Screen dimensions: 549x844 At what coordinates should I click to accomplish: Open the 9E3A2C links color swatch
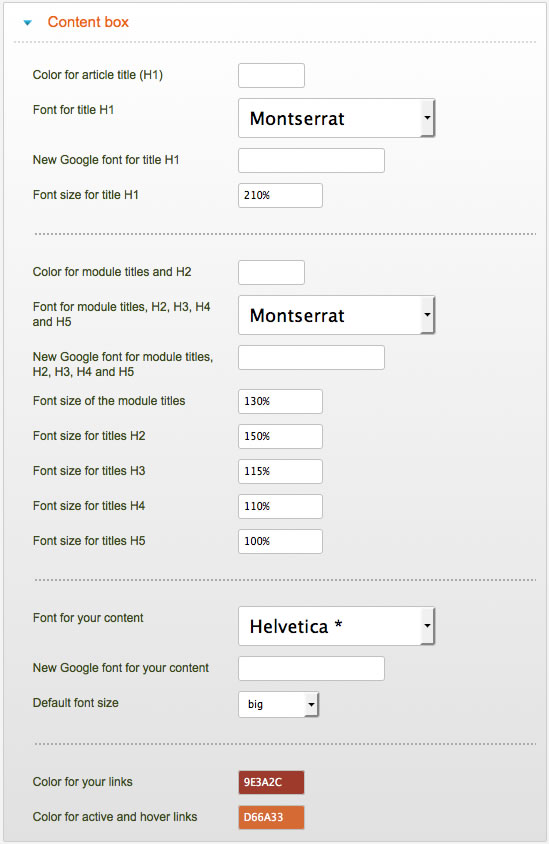[271, 783]
